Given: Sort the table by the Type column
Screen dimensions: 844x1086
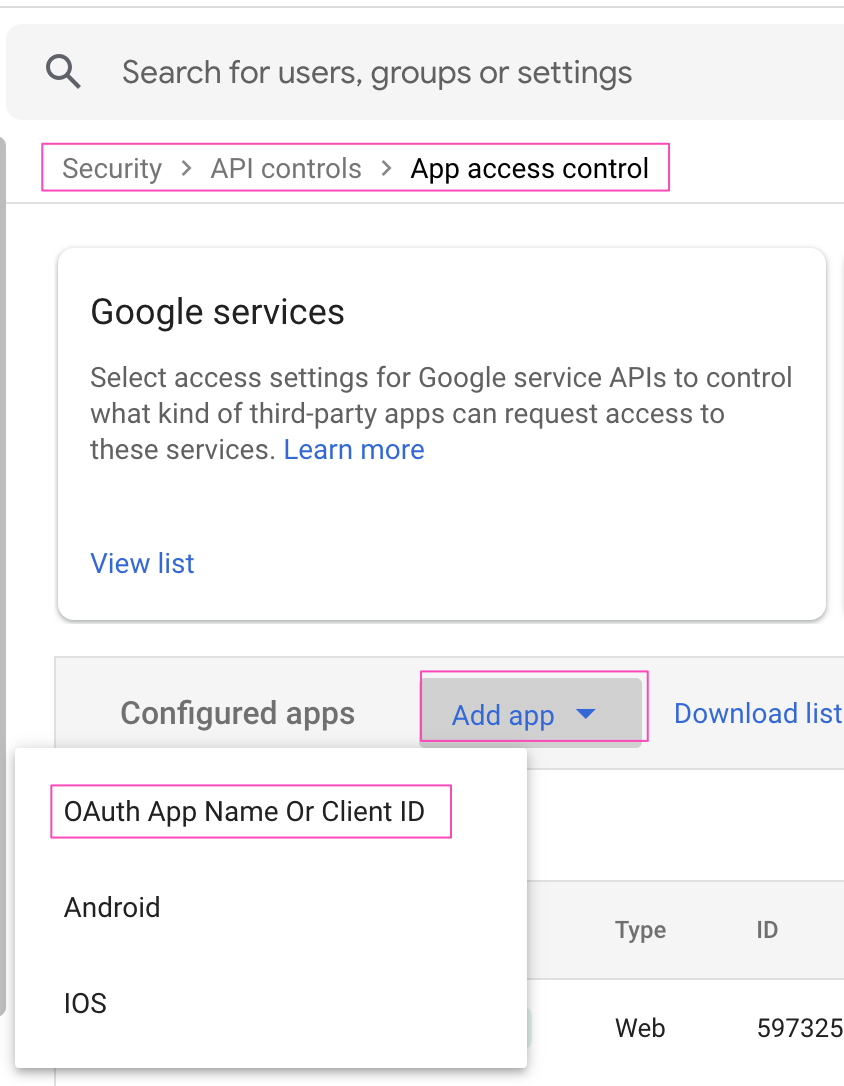Looking at the screenshot, I should point(640,930).
